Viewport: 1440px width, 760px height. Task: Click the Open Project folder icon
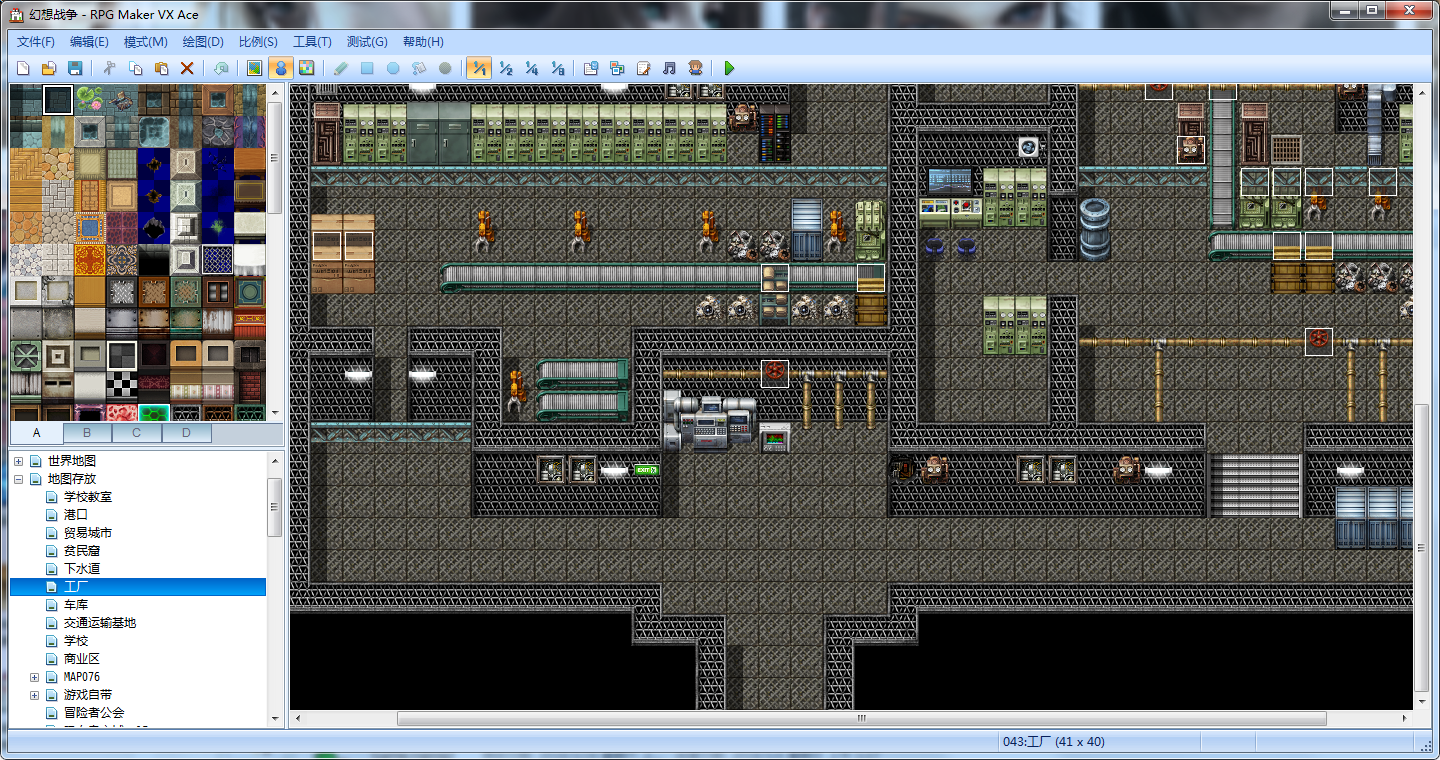[48, 68]
